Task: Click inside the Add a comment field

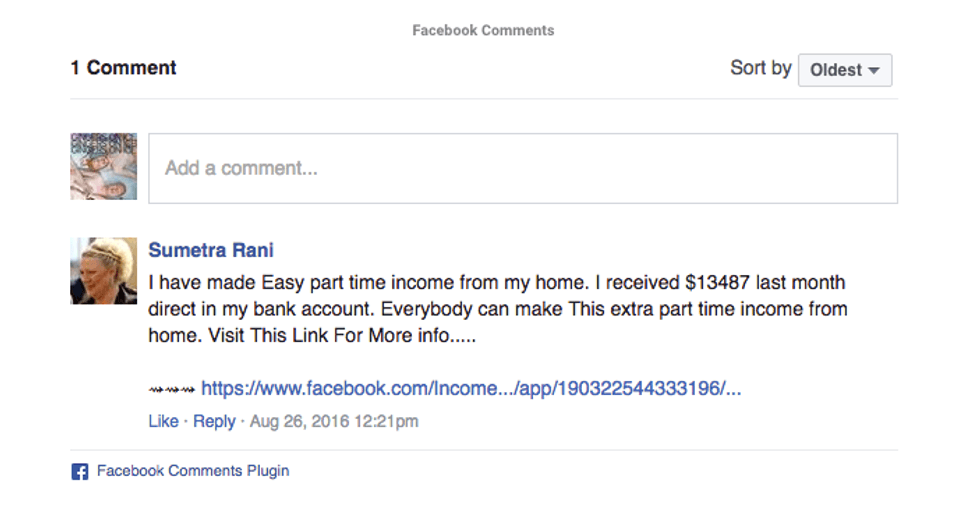Action: [x=522, y=168]
